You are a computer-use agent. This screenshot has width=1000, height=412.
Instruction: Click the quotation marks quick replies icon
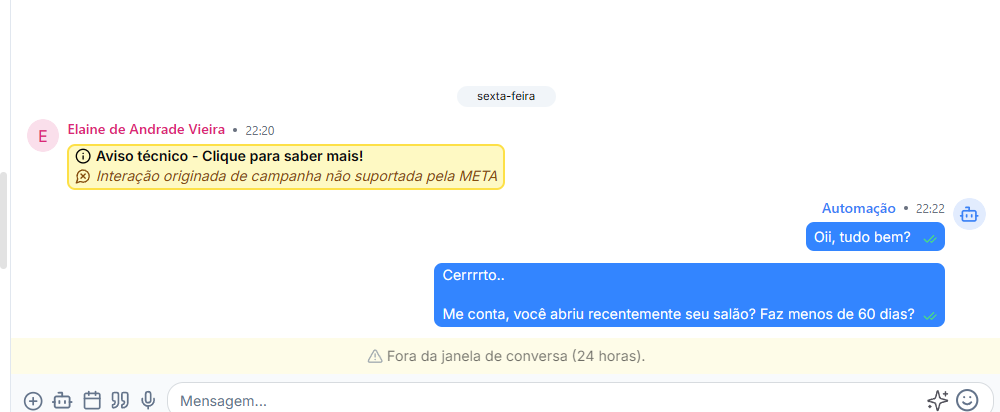pyautogui.click(x=120, y=401)
